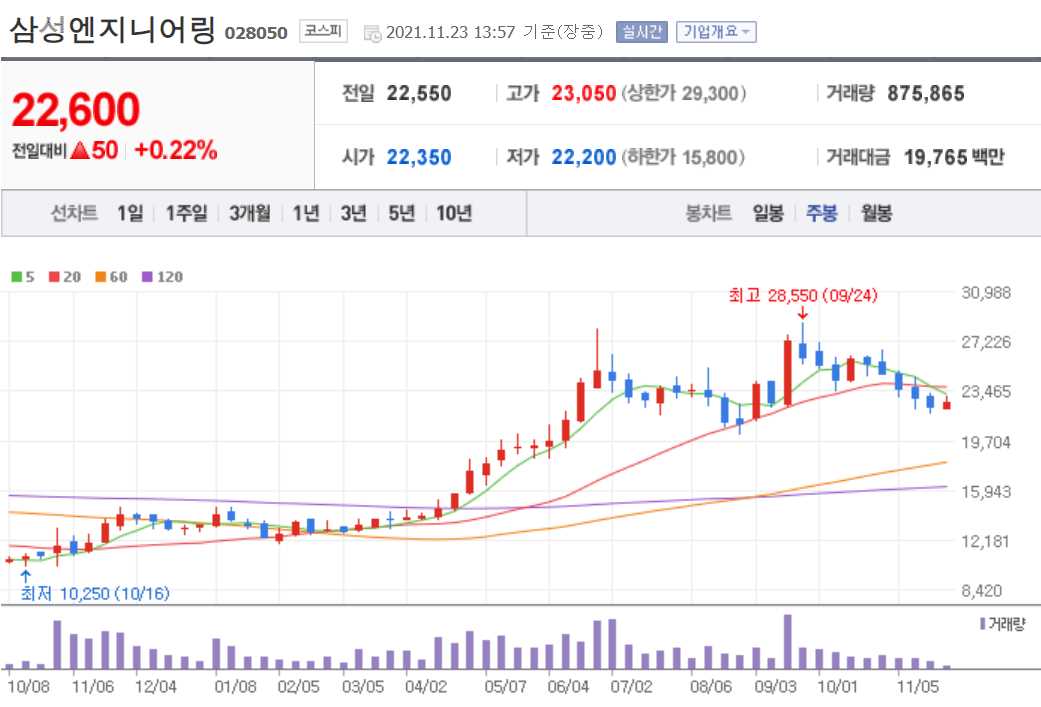Click the 코스피 market badge
The height and width of the screenshot is (707, 1041).
[322, 31]
